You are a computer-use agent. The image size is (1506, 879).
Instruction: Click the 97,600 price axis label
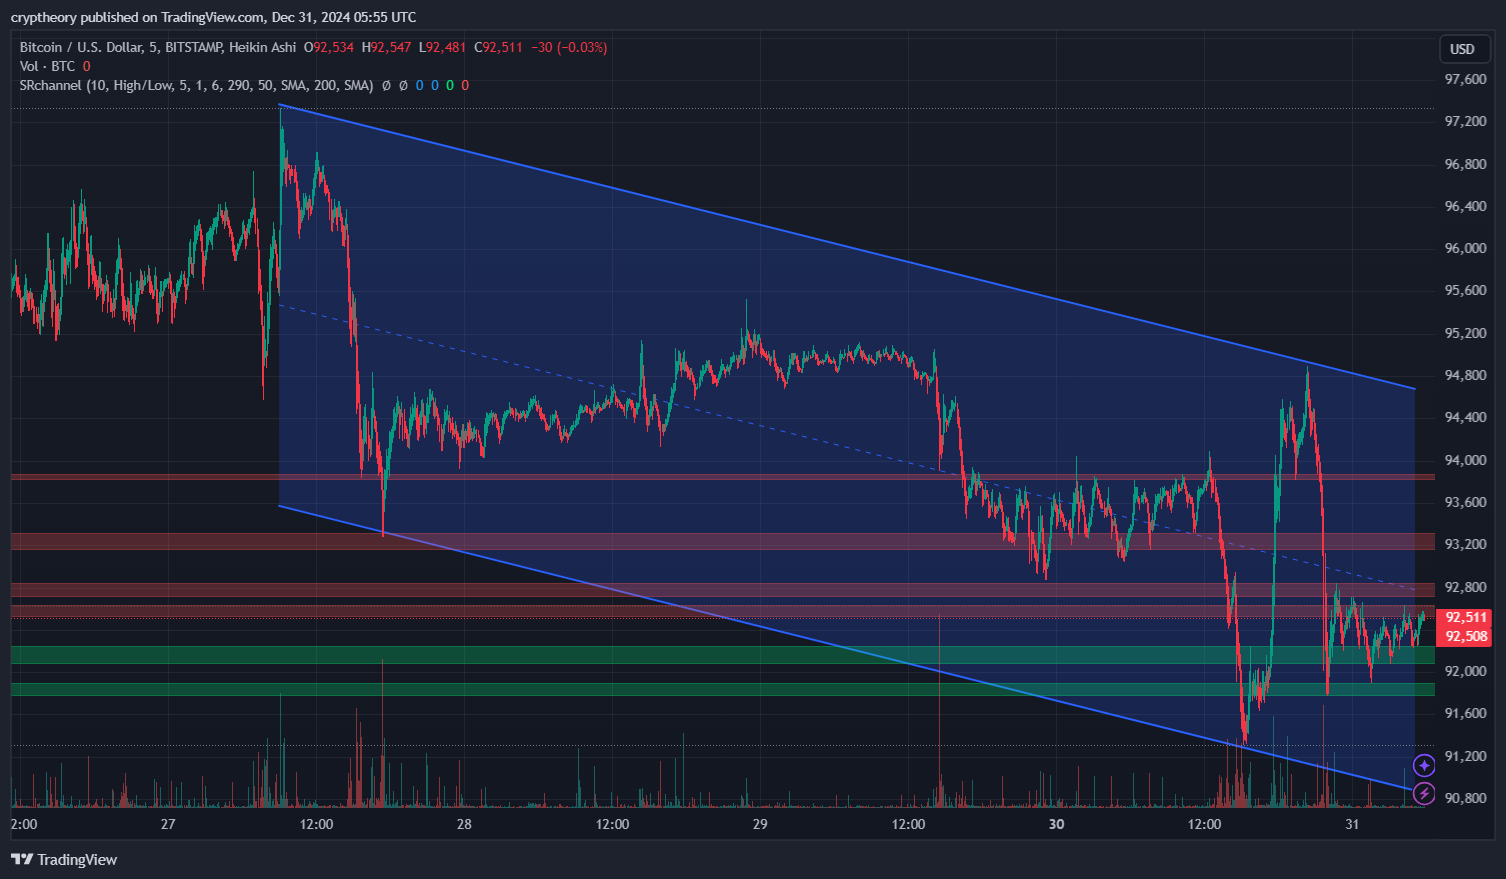tap(1466, 79)
